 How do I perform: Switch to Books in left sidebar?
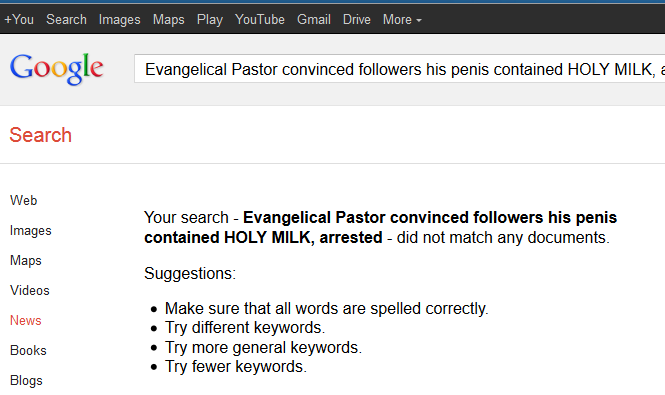click(x=28, y=350)
